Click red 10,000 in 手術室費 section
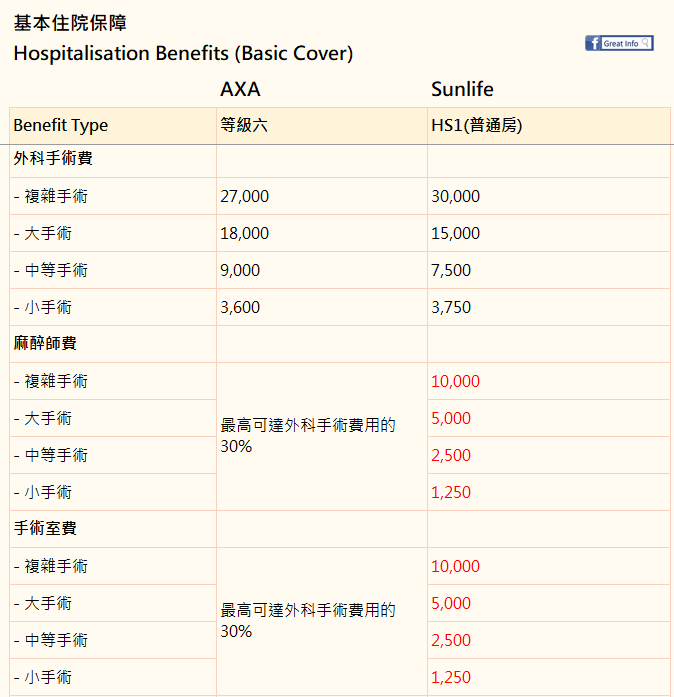Viewport: 674px width, 697px height. coord(456,566)
